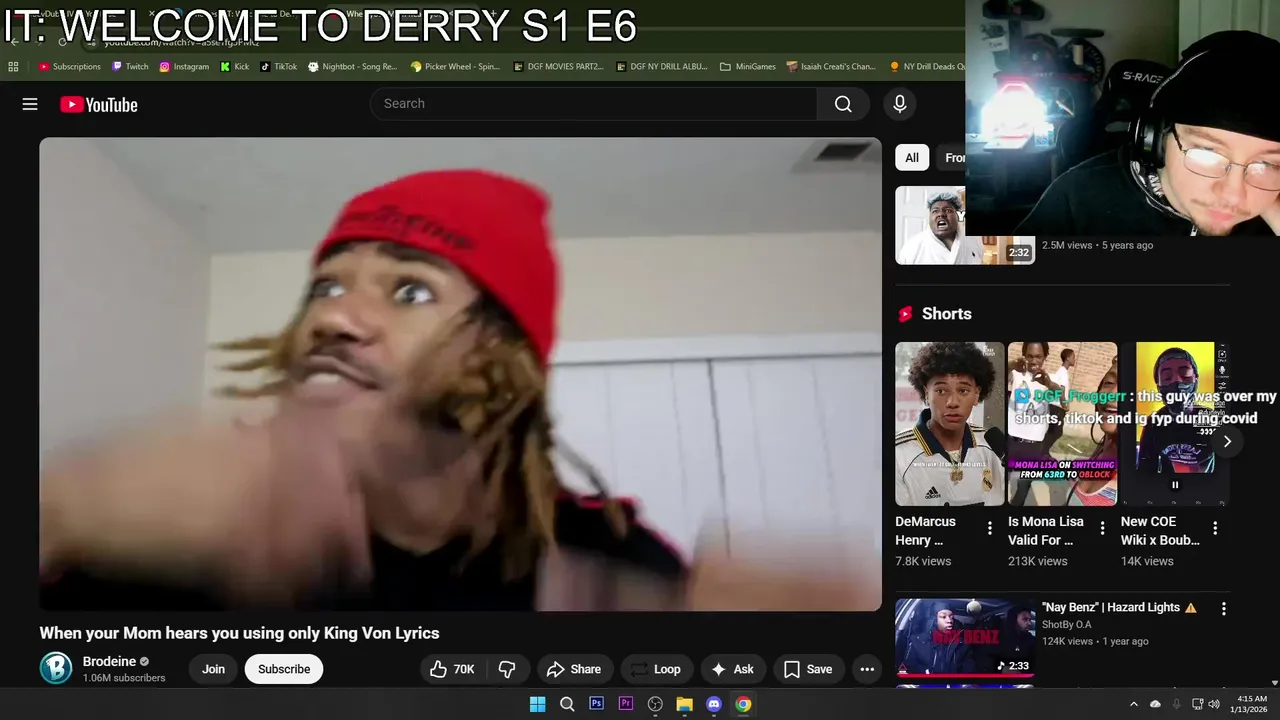Open options for Is Mona Lisa short
The image size is (1280, 720).
1103,528
